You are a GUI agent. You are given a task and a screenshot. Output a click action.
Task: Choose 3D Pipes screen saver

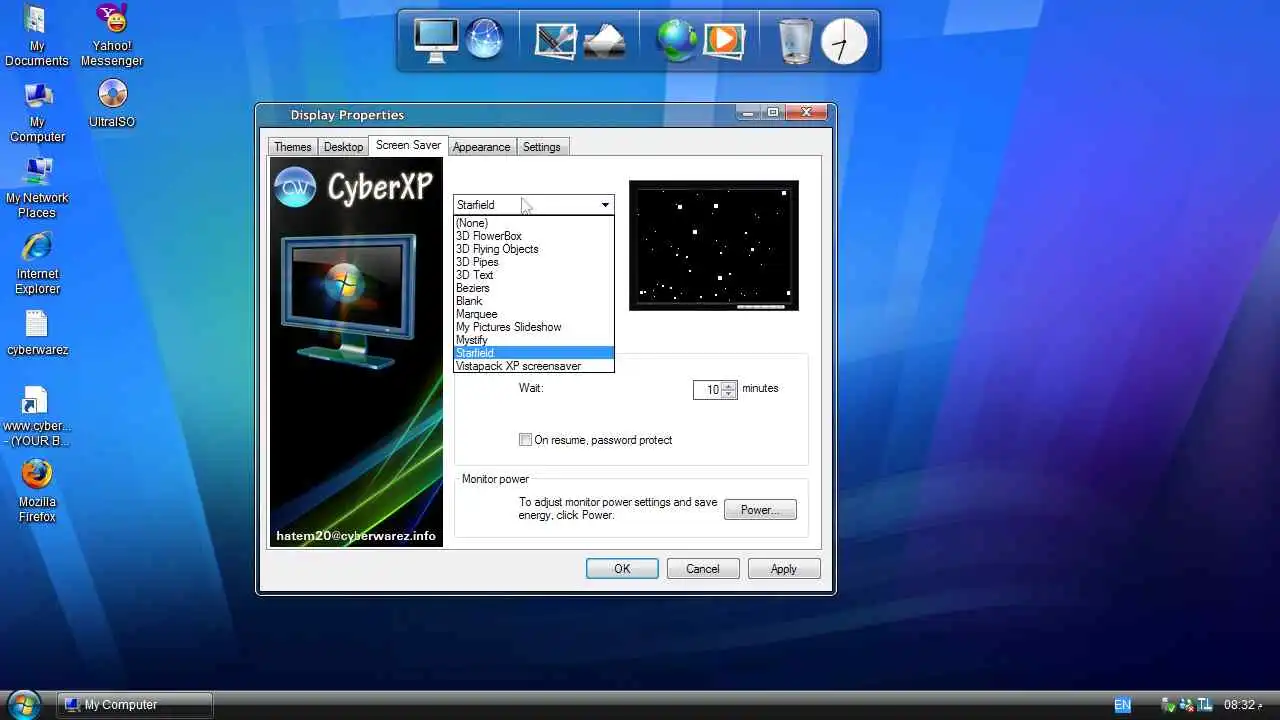tap(533, 262)
